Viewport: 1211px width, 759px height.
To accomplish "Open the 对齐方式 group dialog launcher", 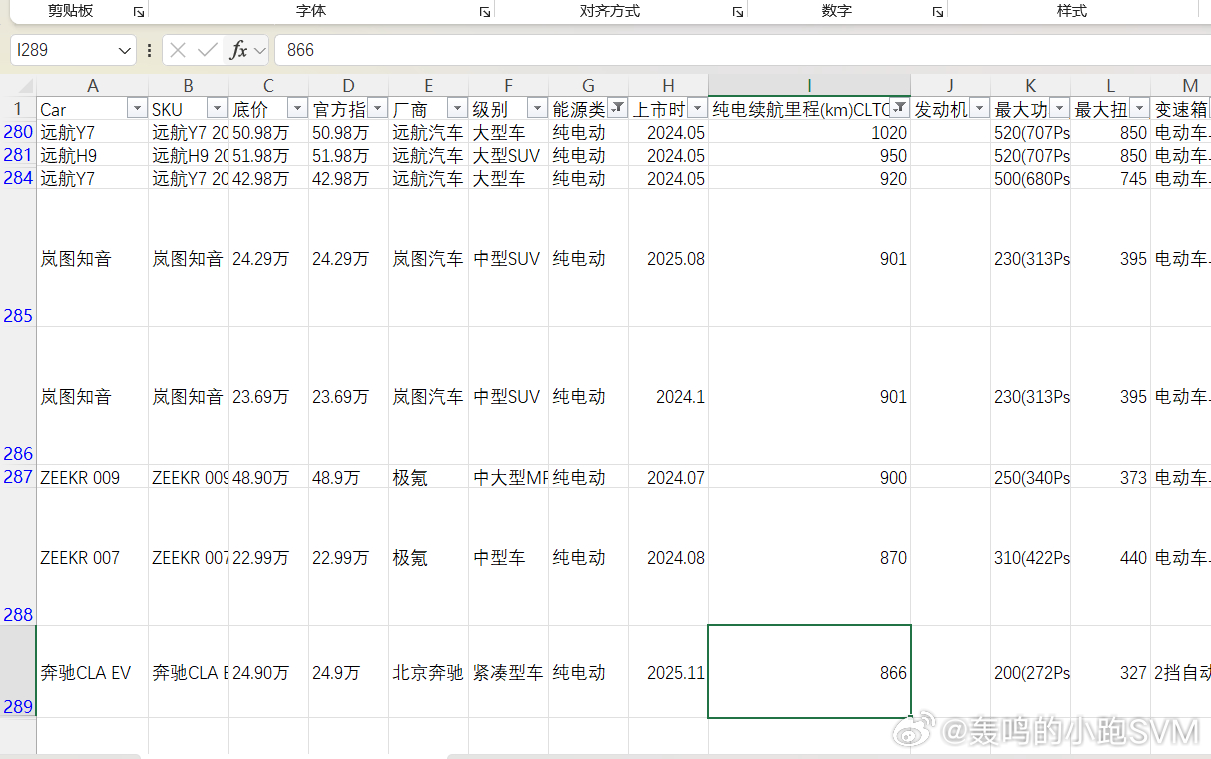I will click(x=737, y=12).
